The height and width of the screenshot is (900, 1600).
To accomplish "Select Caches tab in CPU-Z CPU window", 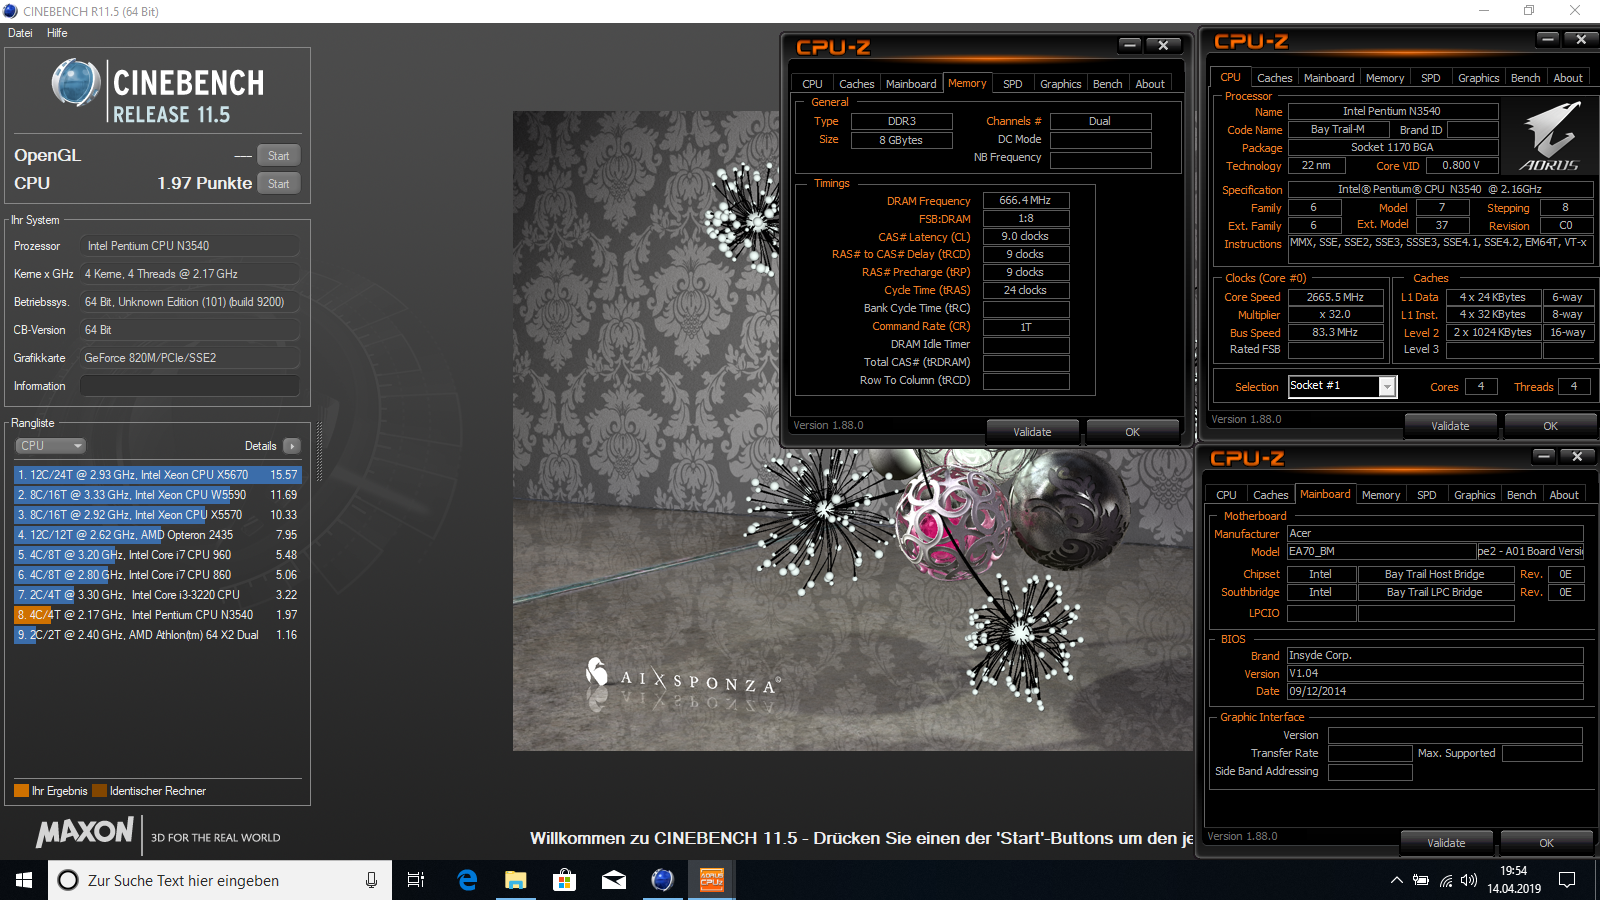I will (x=1274, y=78).
